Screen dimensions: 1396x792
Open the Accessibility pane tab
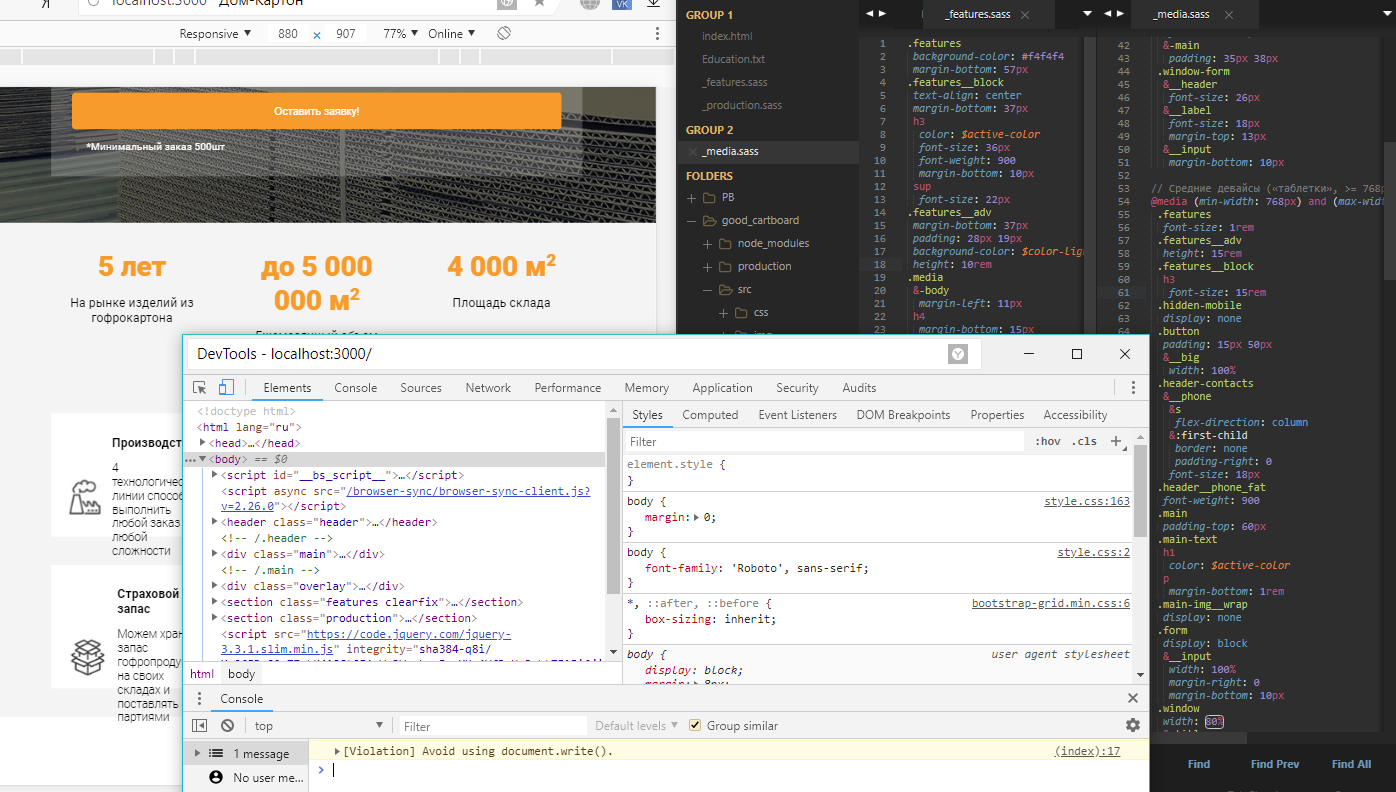tap(1075, 415)
